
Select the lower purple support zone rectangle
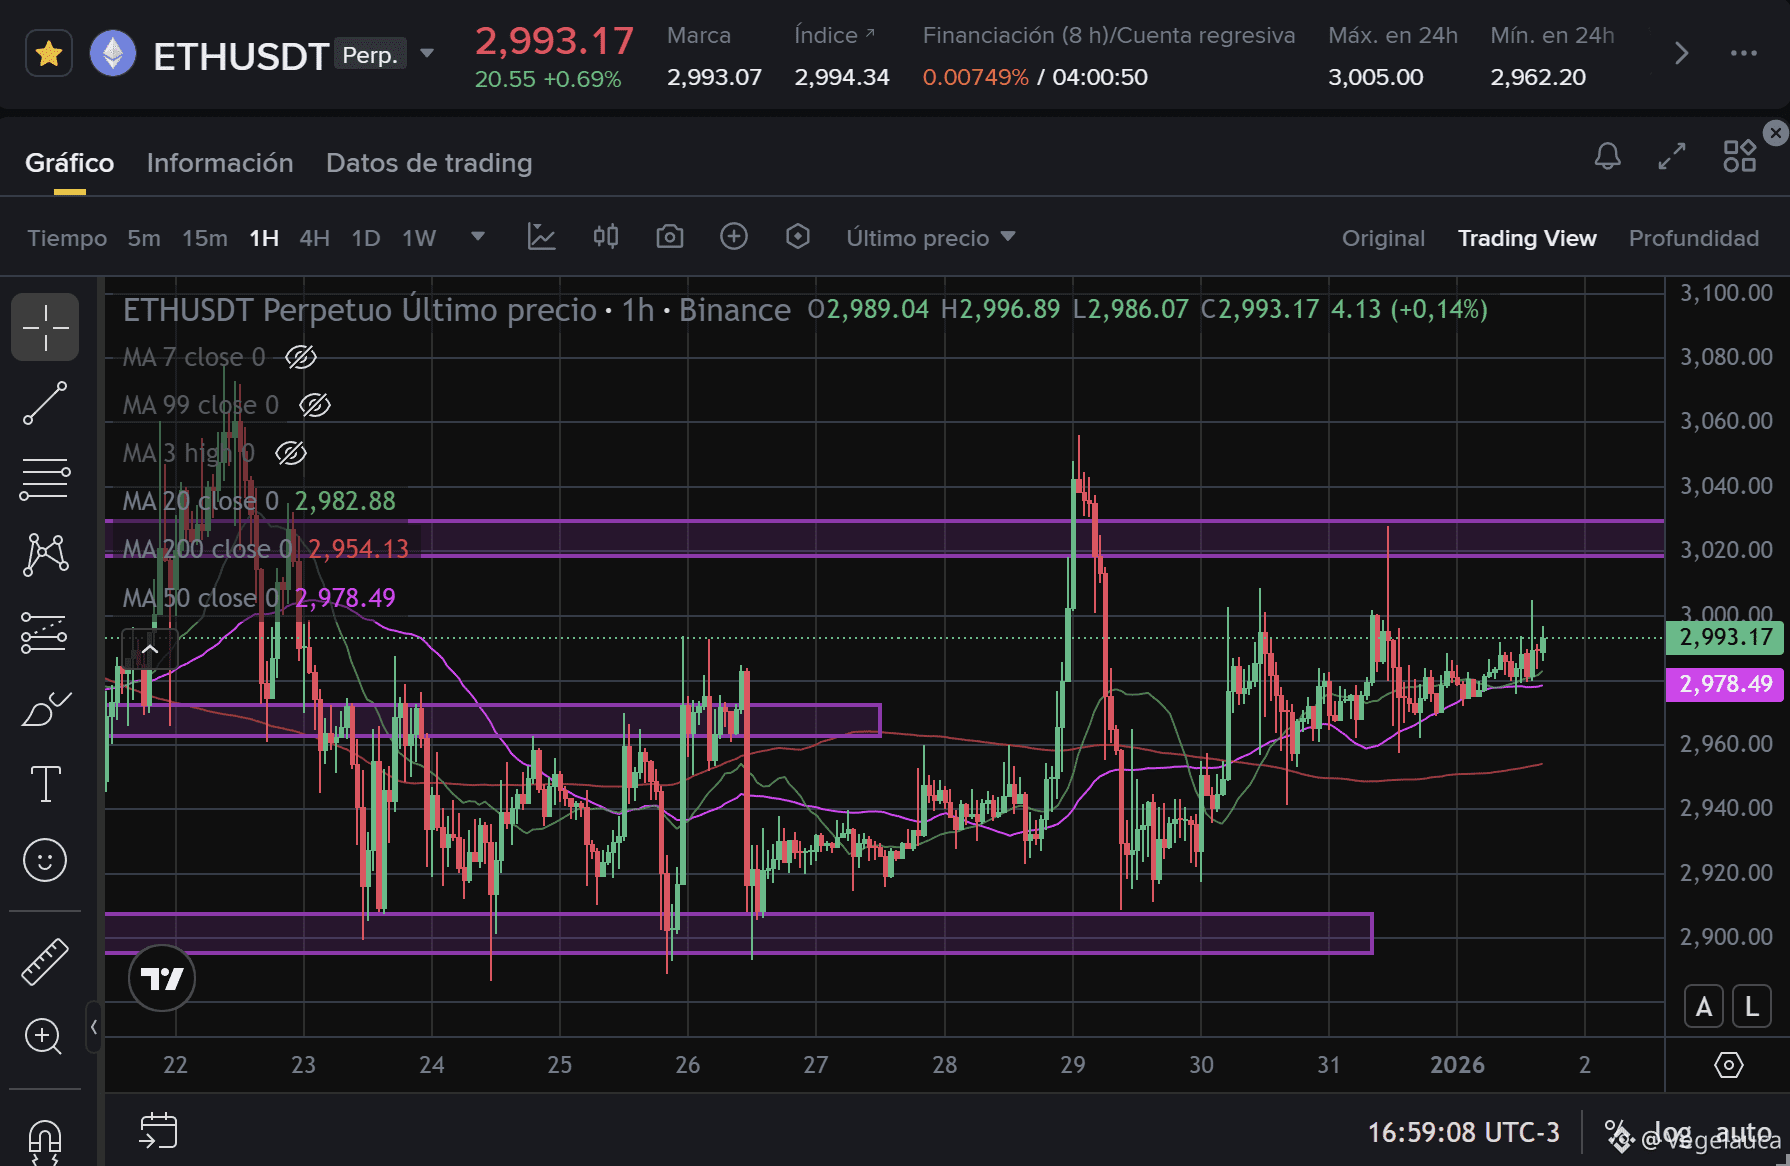[x=739, y=933]
